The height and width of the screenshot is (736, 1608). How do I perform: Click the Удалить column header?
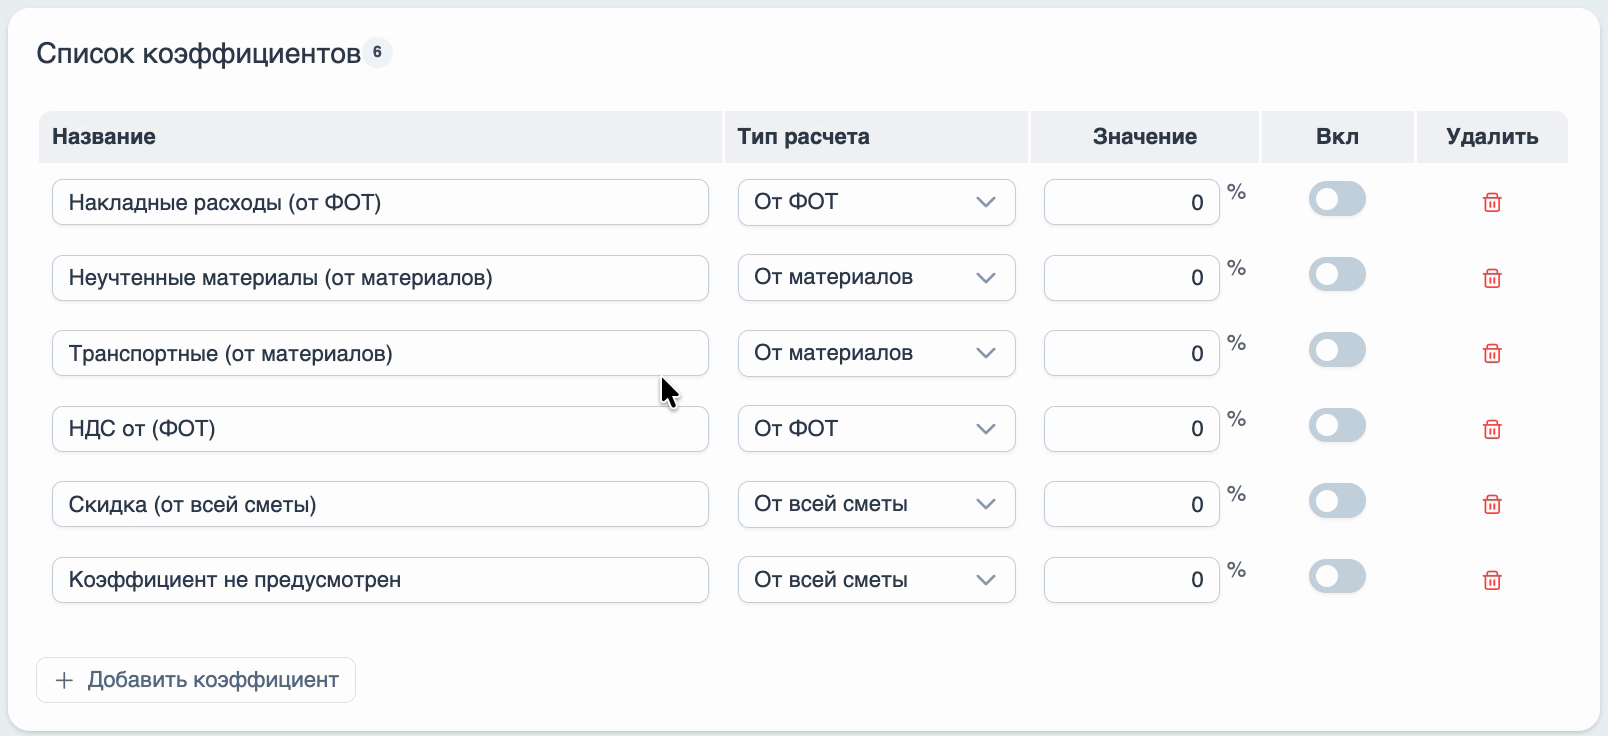coord(1492,137)
